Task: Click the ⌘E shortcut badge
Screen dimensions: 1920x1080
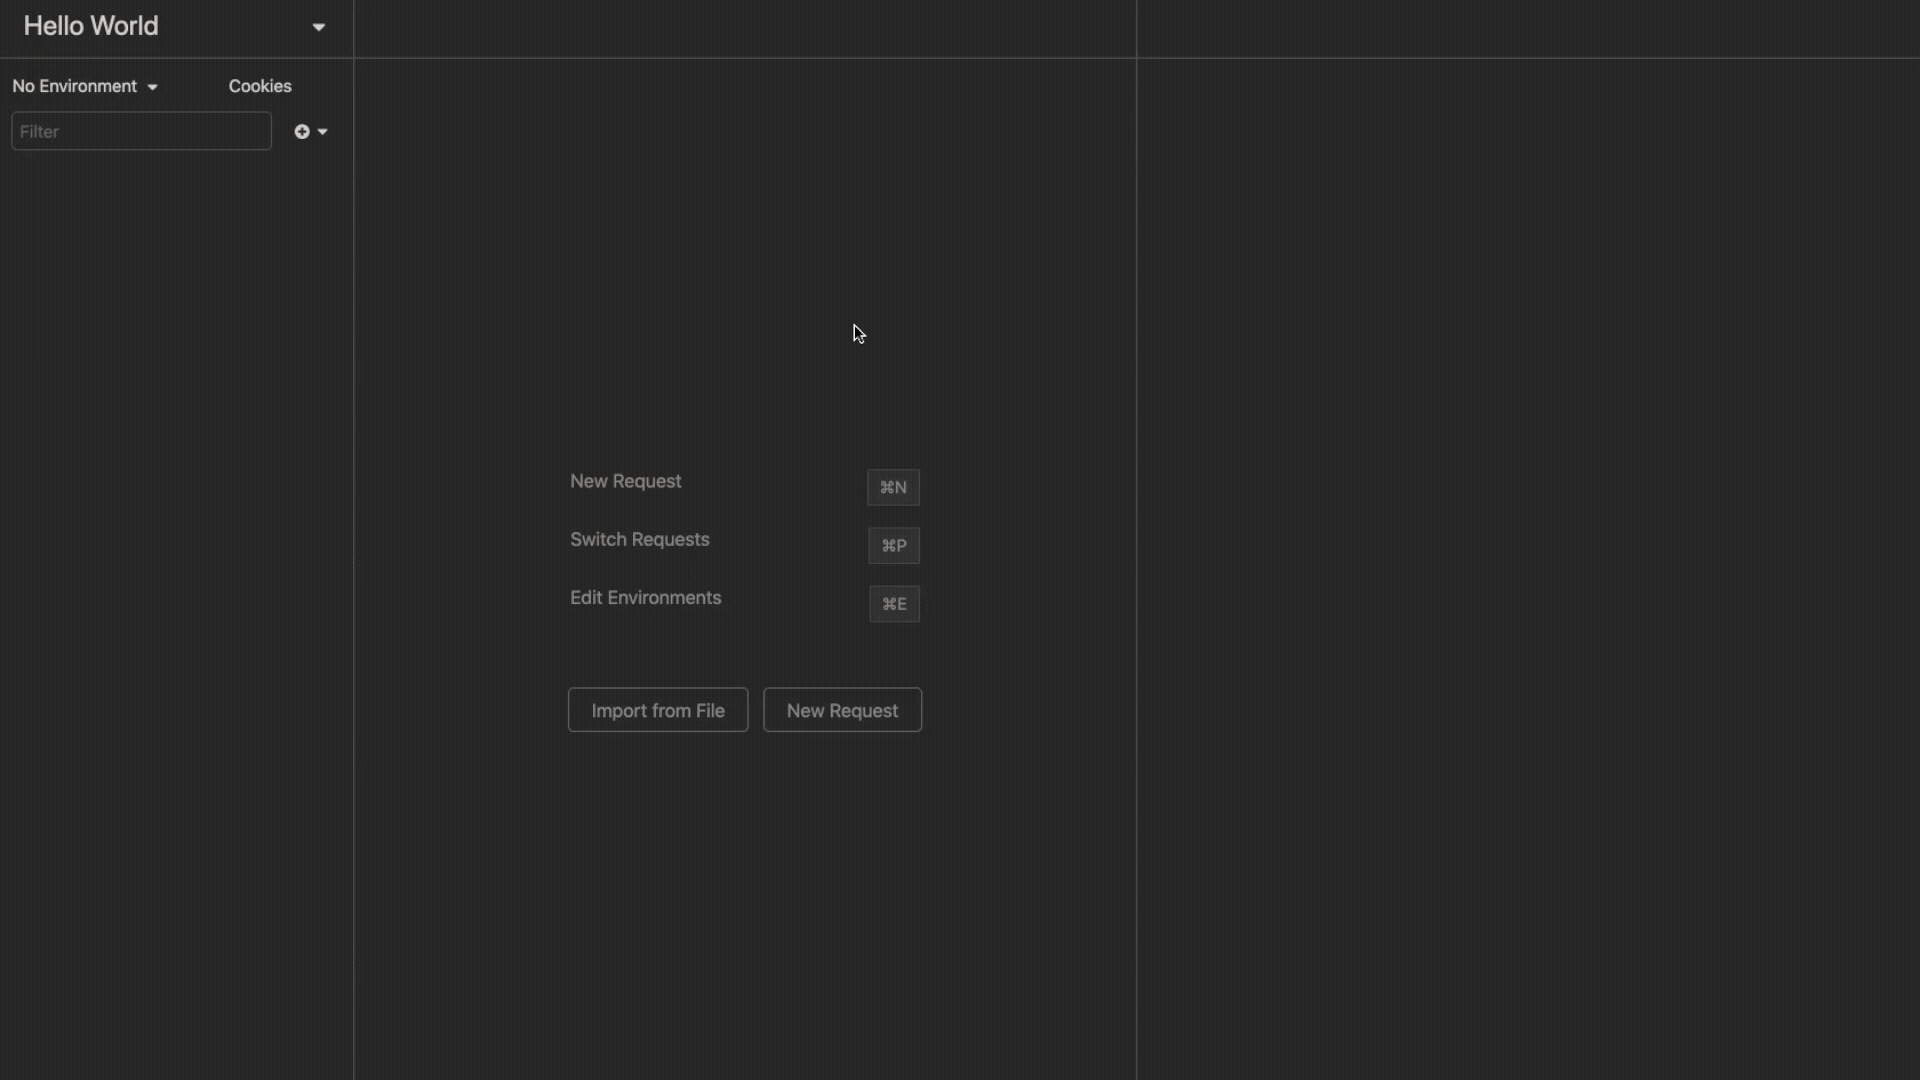Action: (x=894, y=604)
